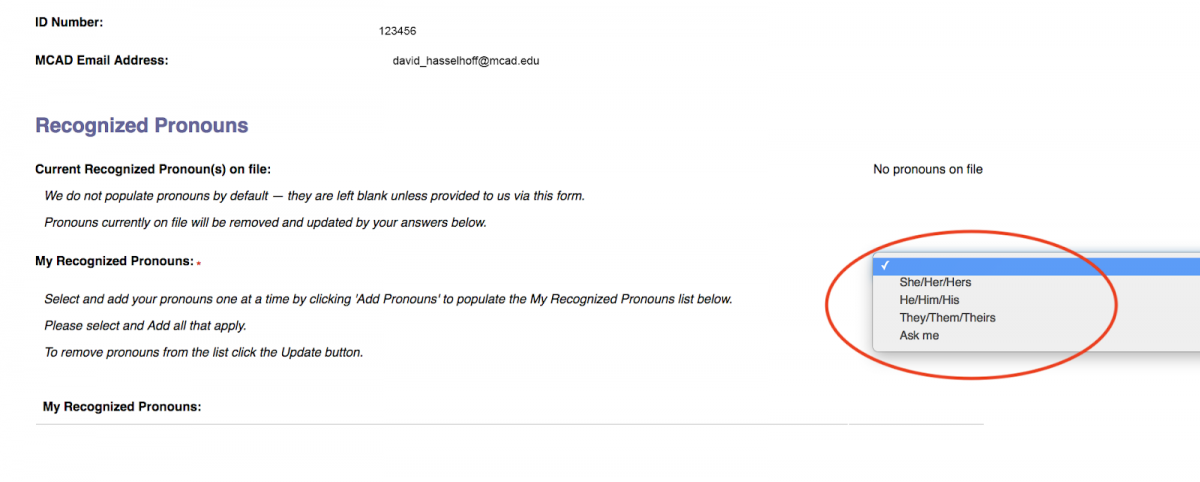Pick They/Them/Theirs from the open list
Image resolution: width=1200 pixels, height=482 pixels.
tap(1036, 318)
